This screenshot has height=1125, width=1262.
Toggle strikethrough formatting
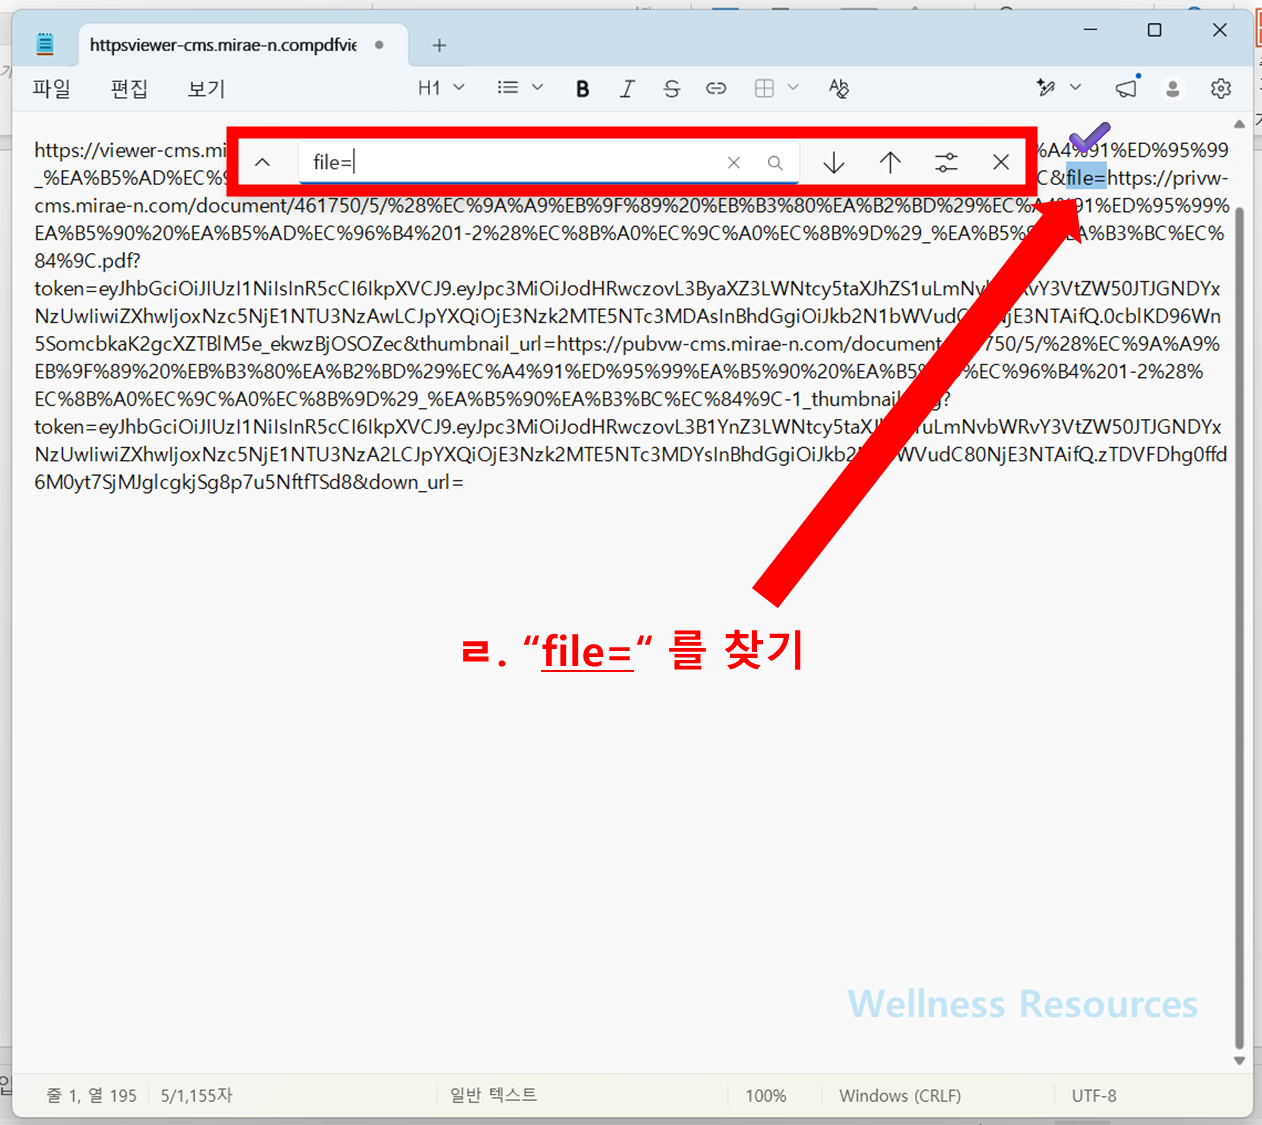pyautogui.click(x=671, y=89)
